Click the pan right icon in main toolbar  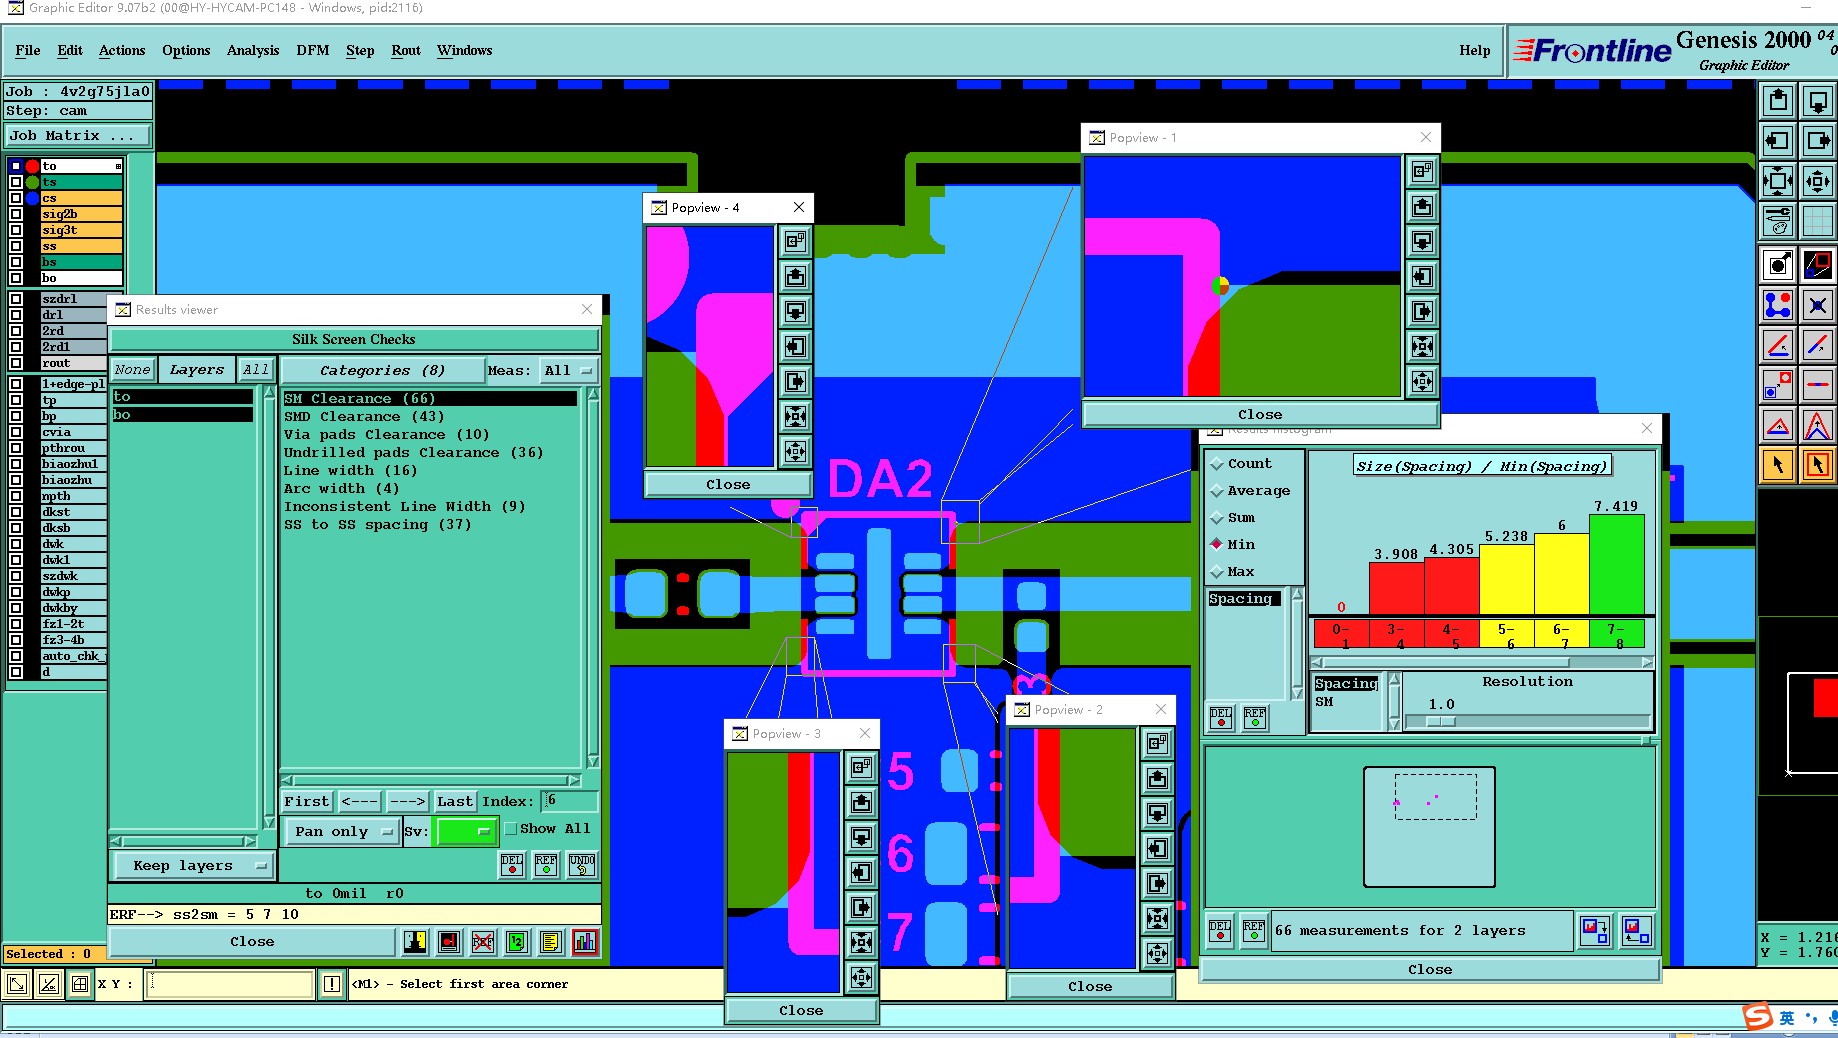click(x=1817, y=141)
